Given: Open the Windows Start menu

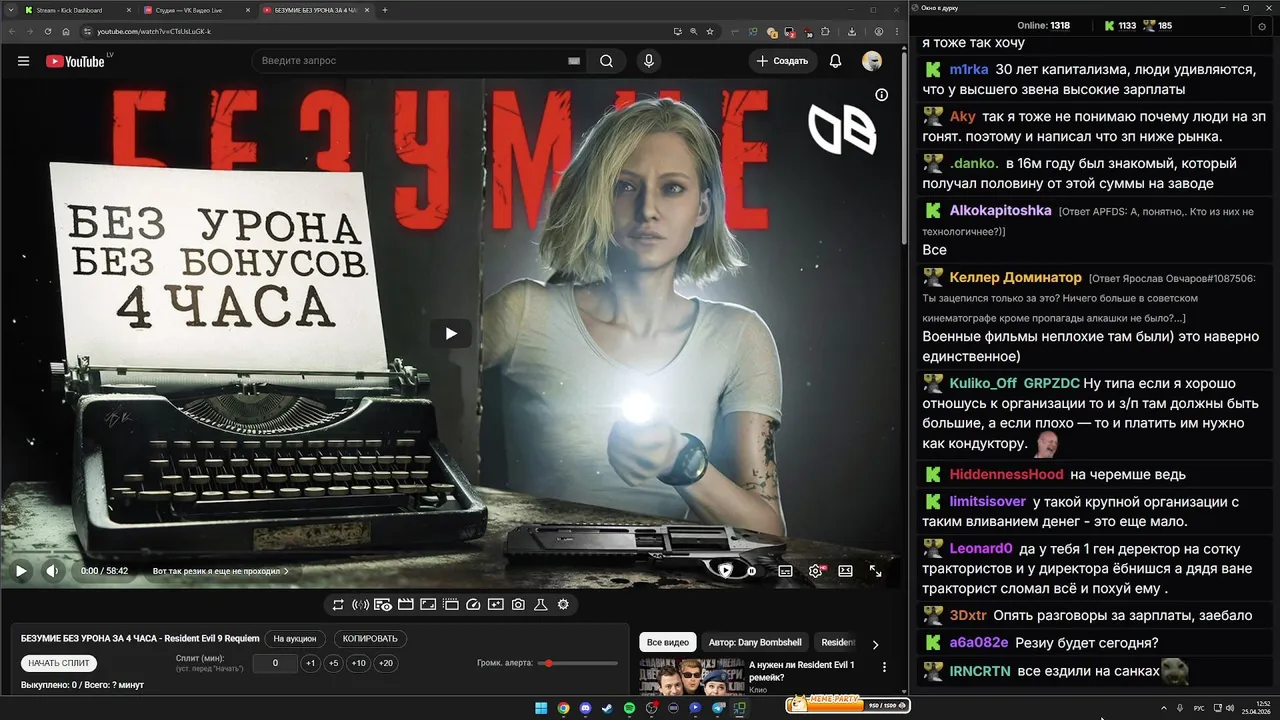Looking at the screenshot, I should 541,708.
